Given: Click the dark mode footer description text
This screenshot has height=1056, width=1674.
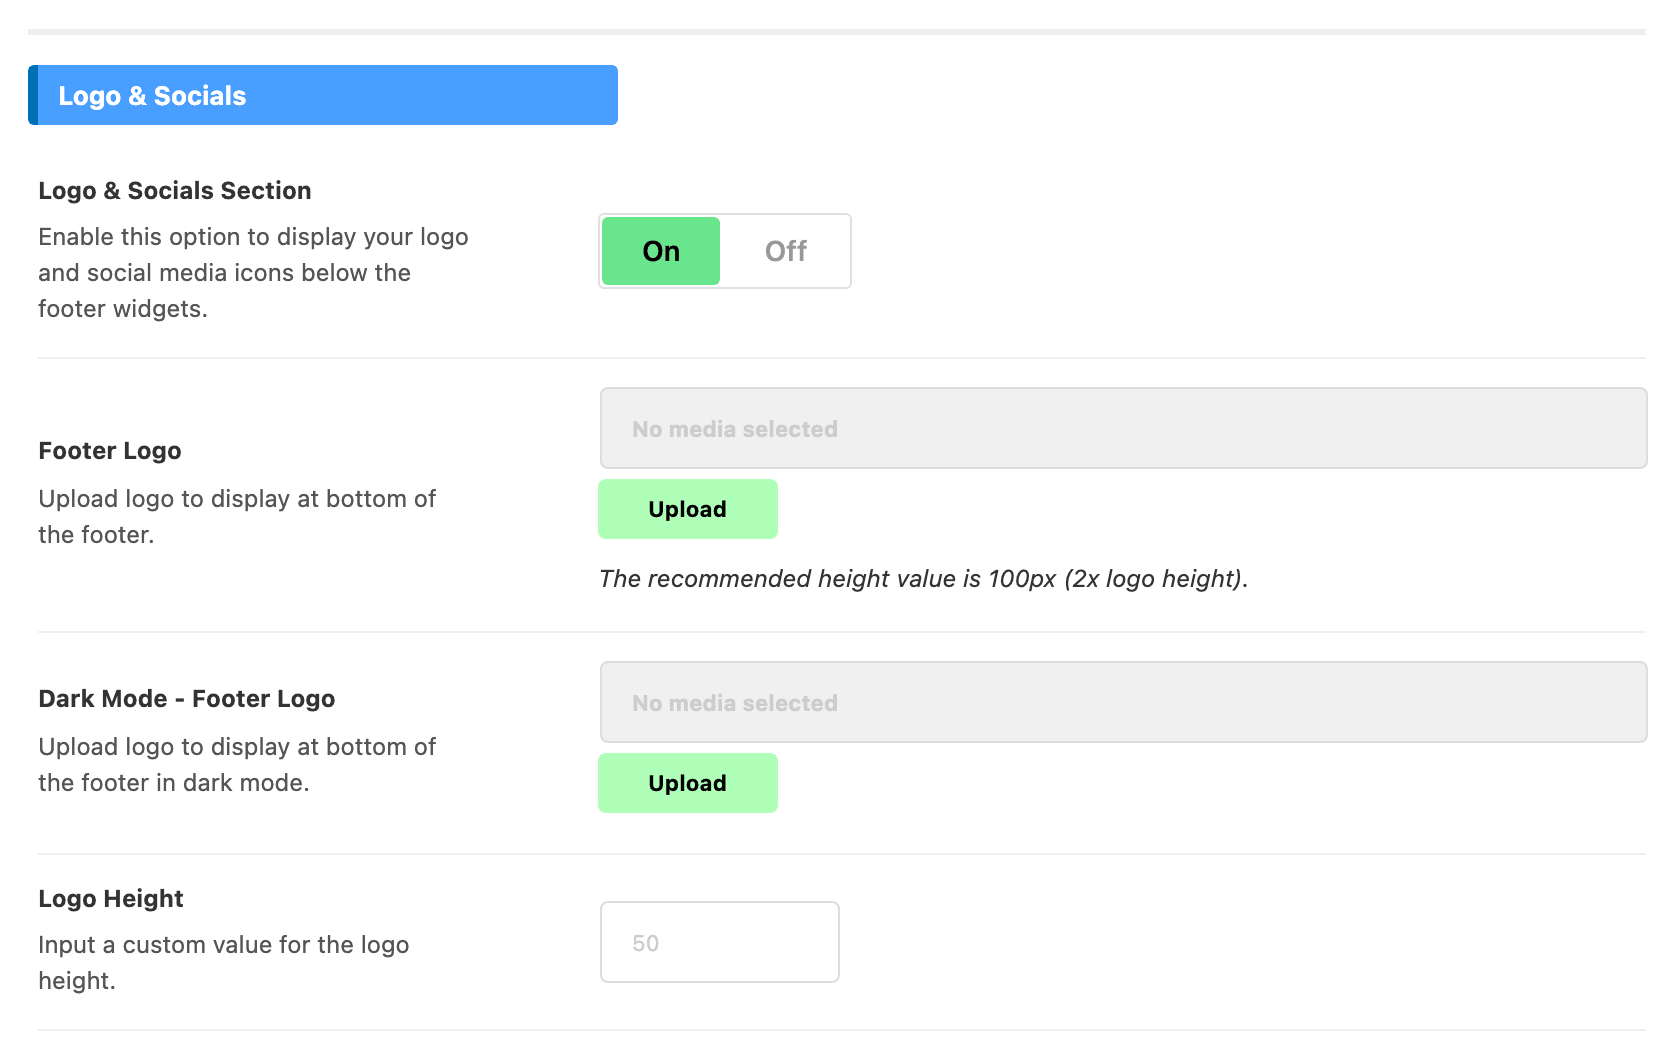Looking at the screenshot, I should (237, 765).
